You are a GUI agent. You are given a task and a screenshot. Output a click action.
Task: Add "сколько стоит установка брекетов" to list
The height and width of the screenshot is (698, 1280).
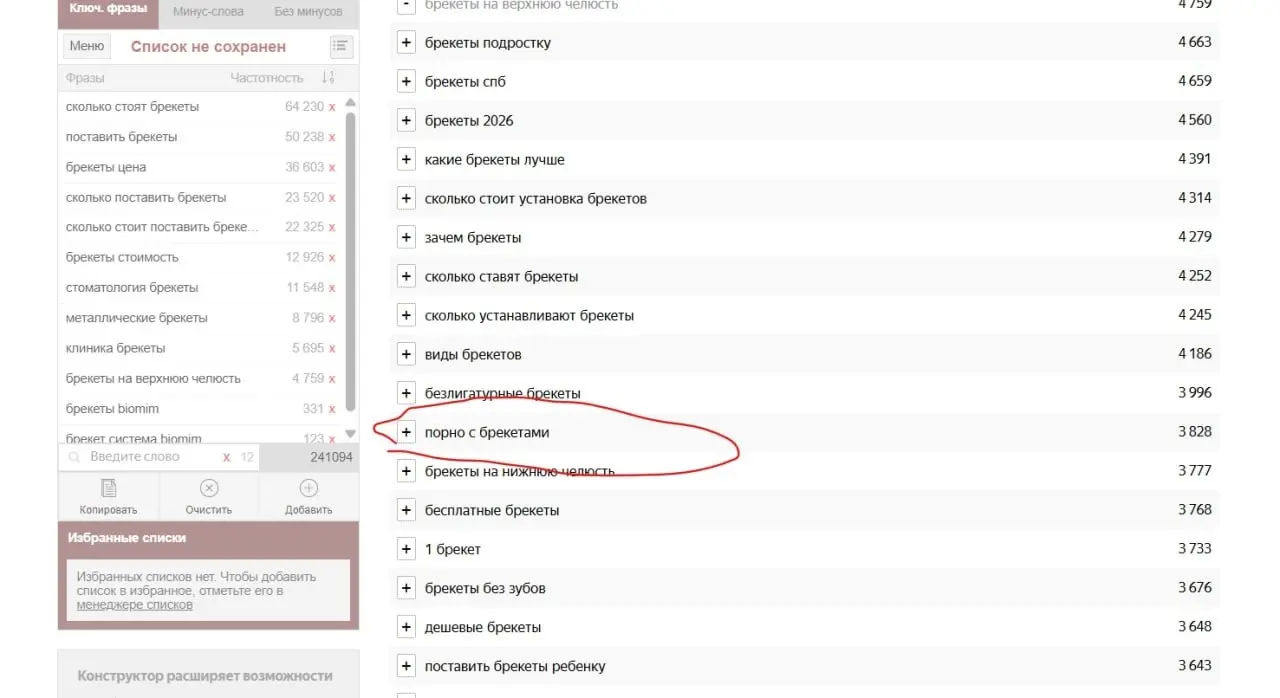click(406, 199)
